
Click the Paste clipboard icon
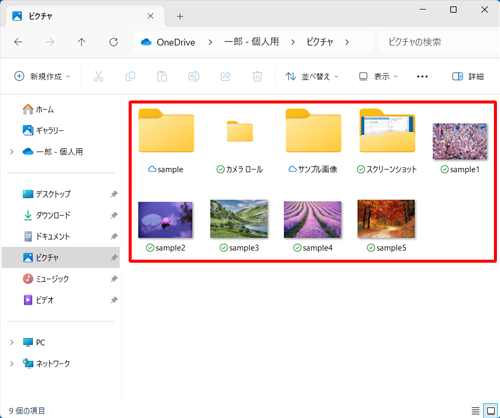point(162,77)
